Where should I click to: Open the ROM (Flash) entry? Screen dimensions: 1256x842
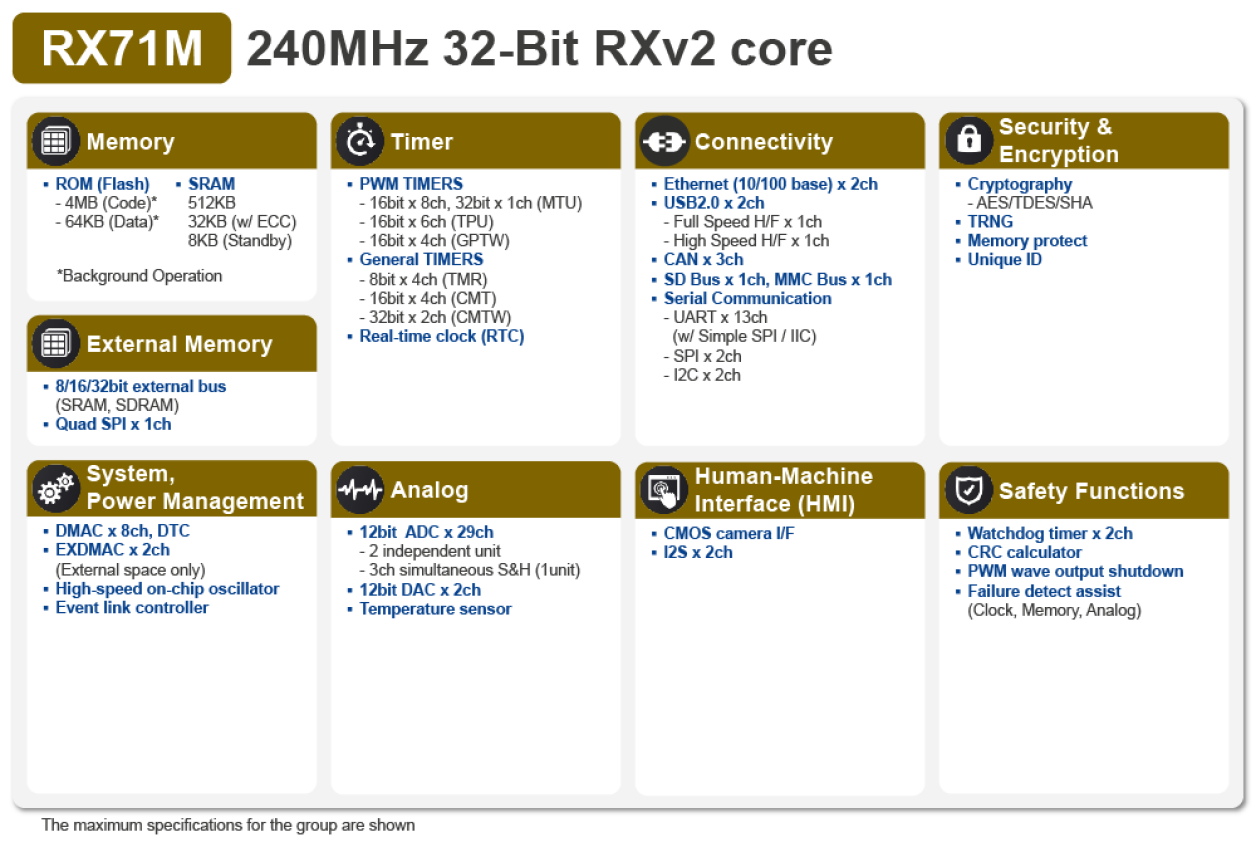pos(101,183)
